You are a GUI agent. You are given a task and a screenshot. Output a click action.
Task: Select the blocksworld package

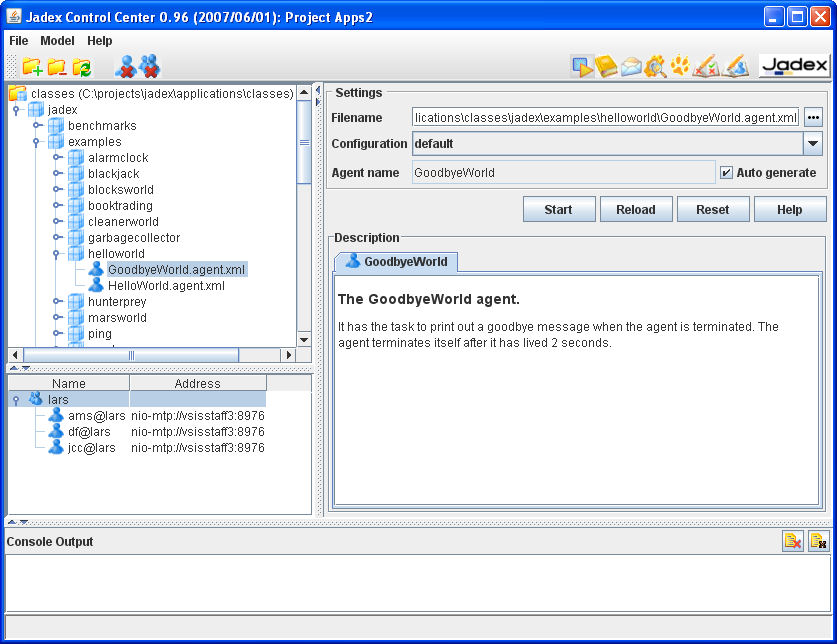click(121, 190)
